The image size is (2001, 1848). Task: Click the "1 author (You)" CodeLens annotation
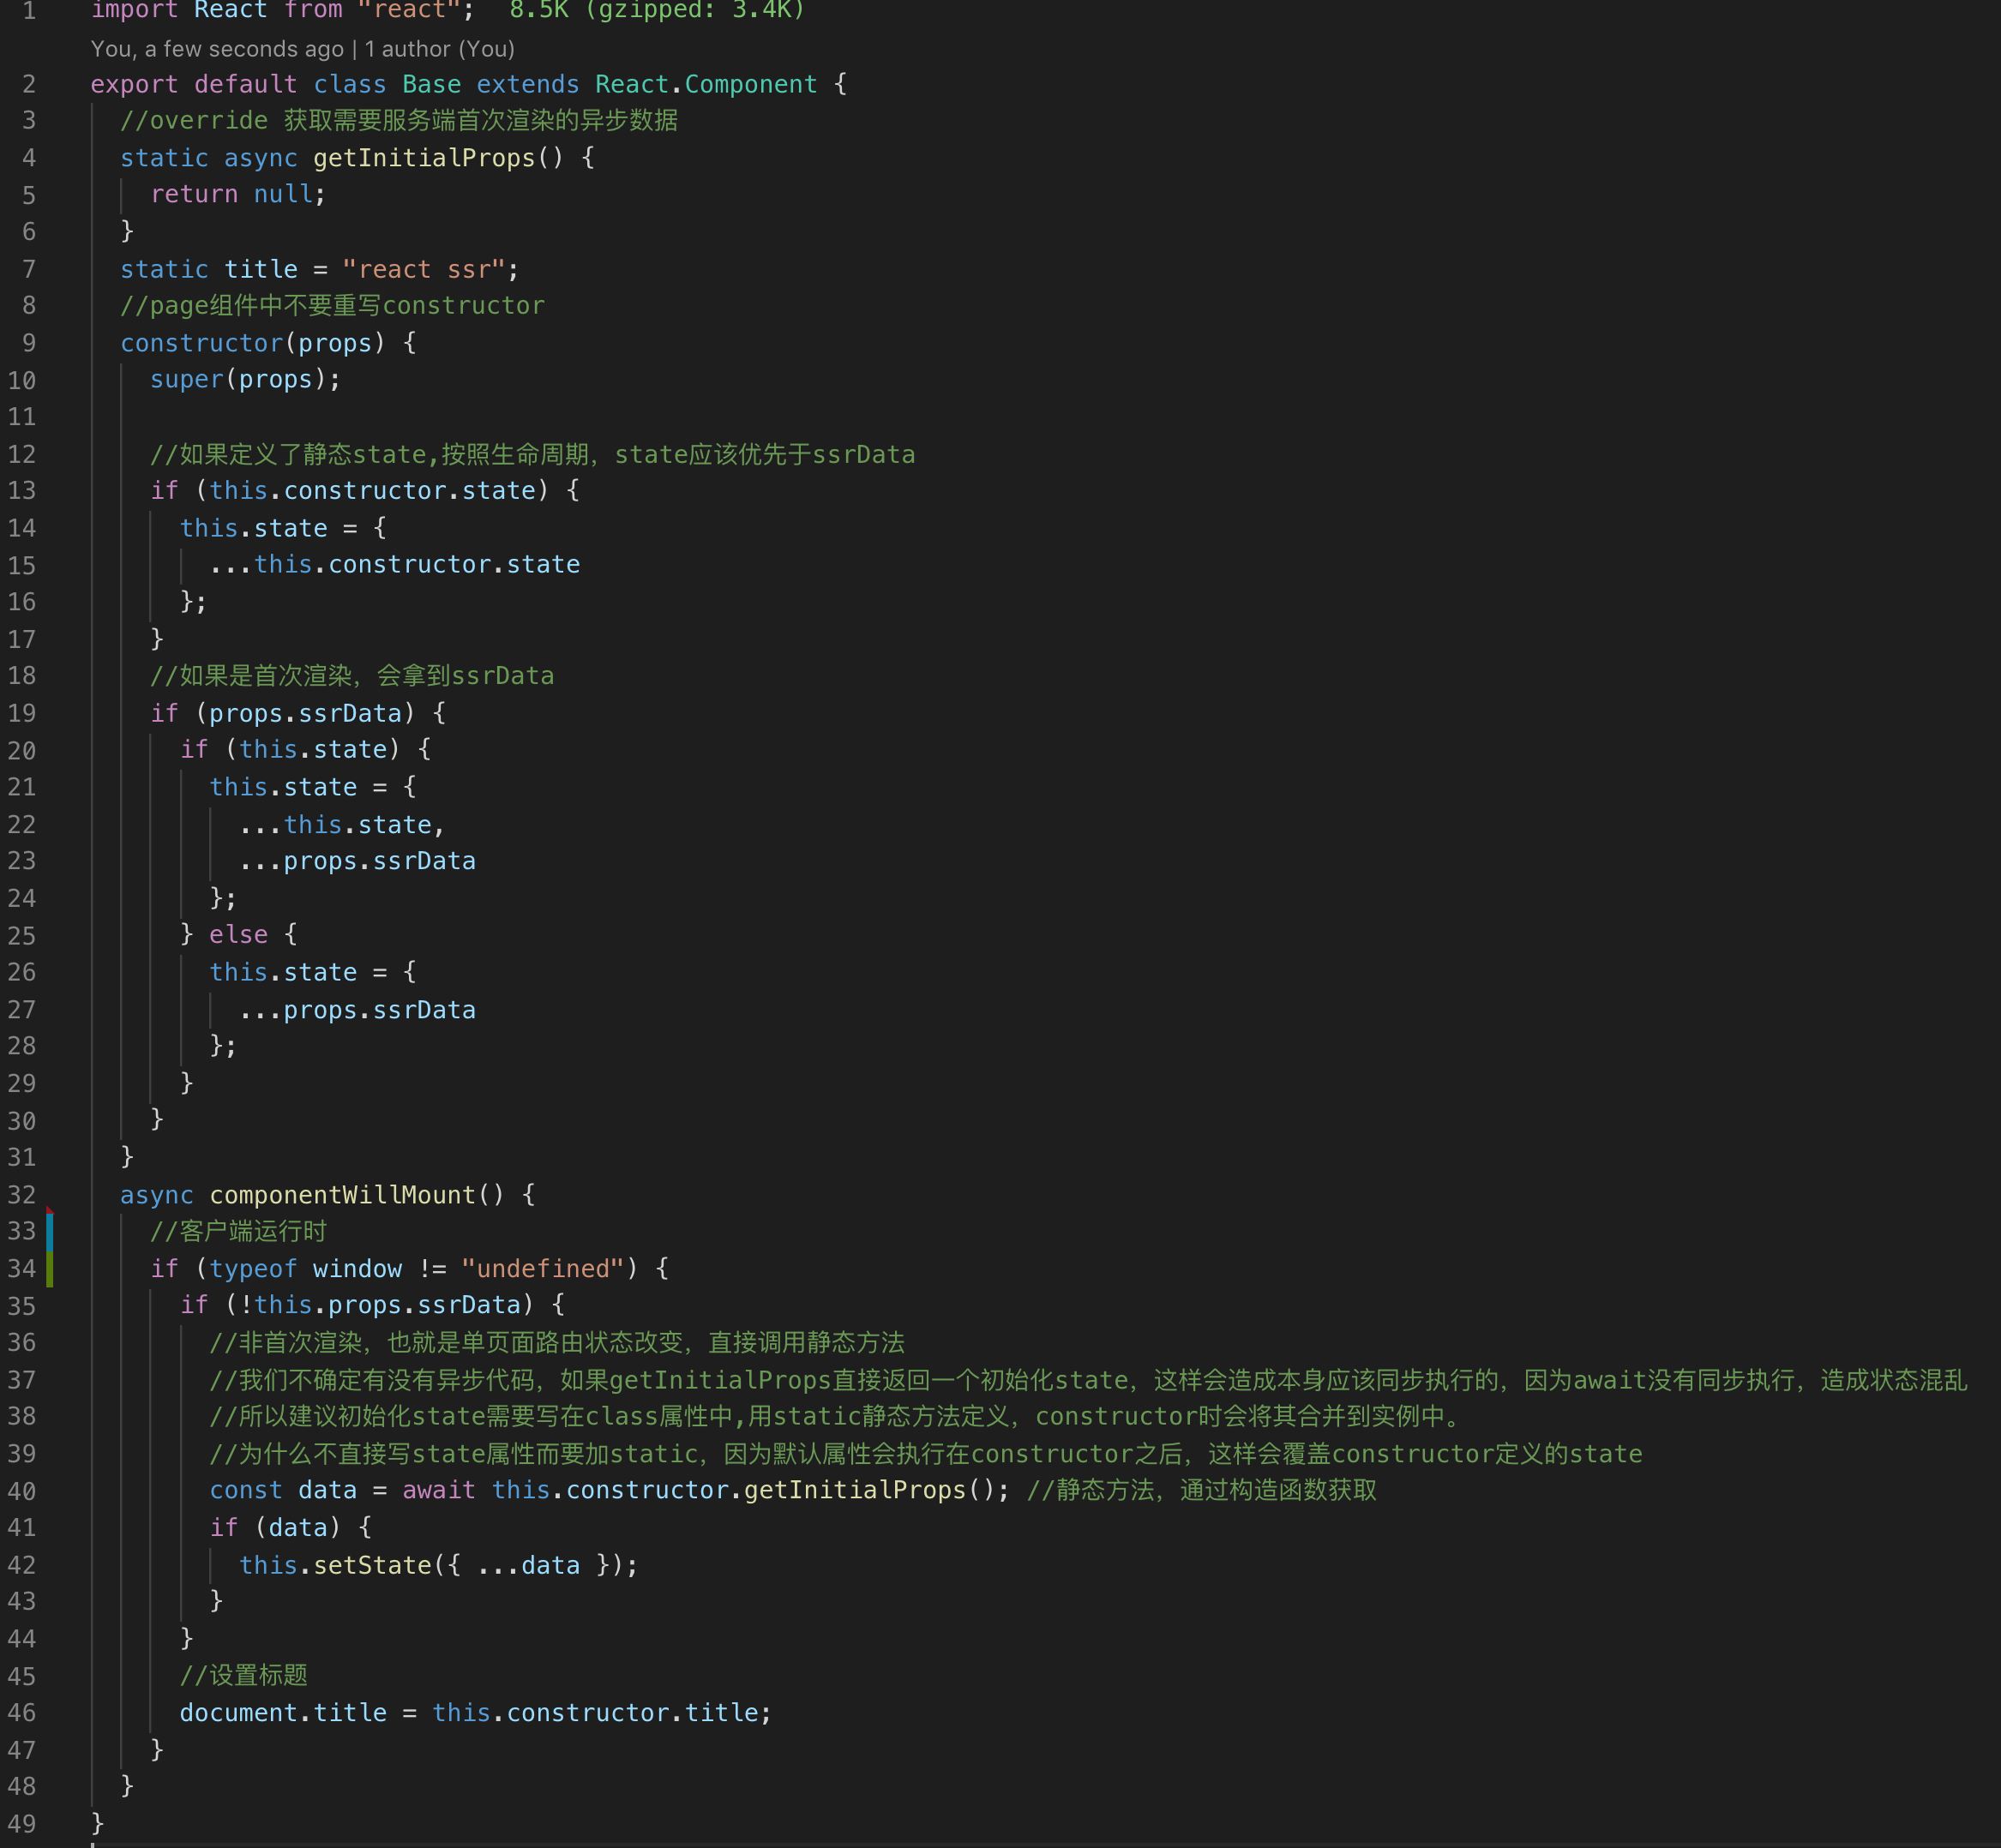(x=439, y=49)
